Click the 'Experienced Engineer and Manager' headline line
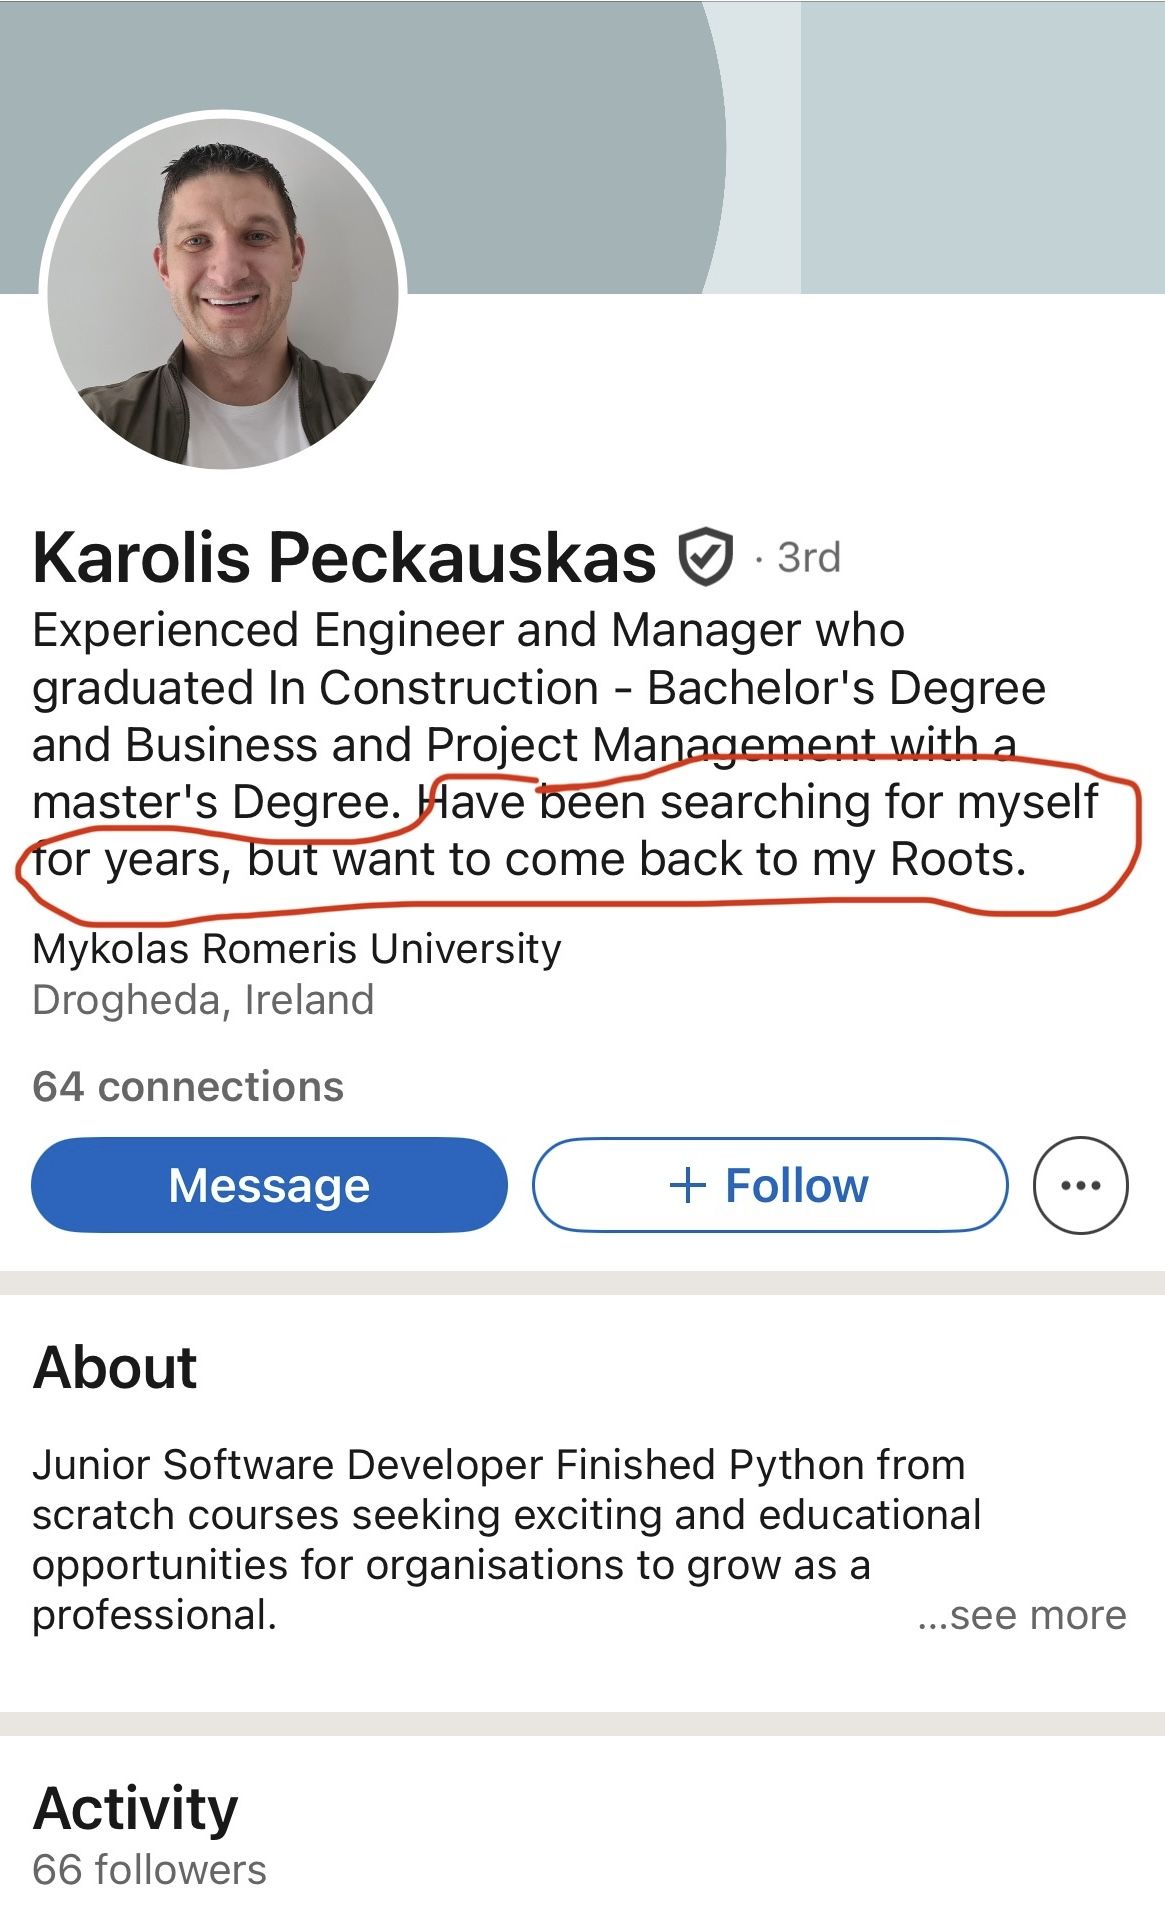The image size is (1165, 1931). (x=468, y=631)
